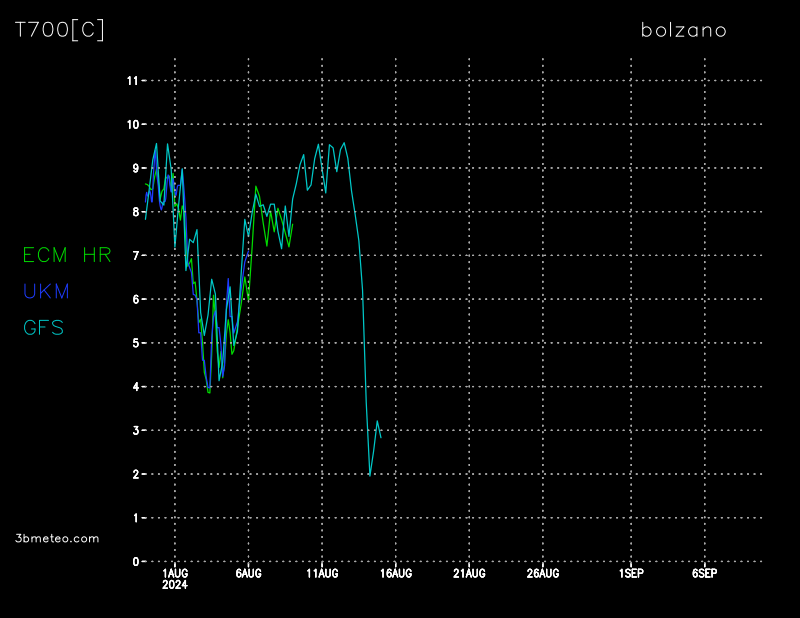
Task: Select the UKM legend entry
Action: coord(46,291)
